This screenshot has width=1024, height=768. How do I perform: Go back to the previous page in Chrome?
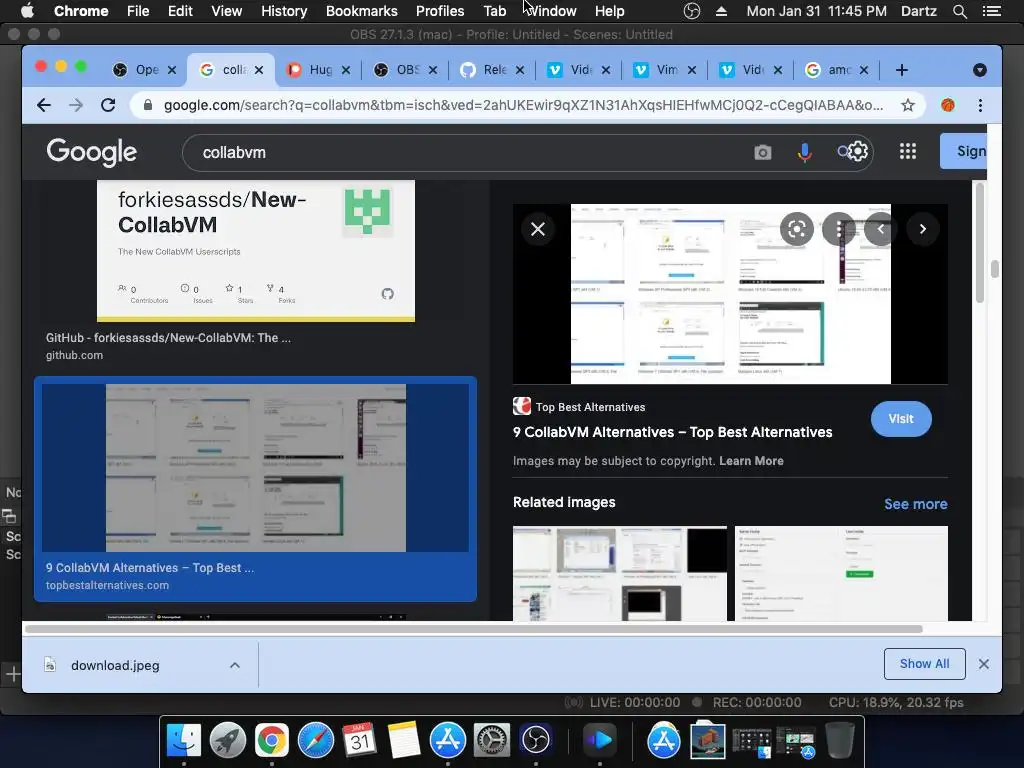pos(44,105)
